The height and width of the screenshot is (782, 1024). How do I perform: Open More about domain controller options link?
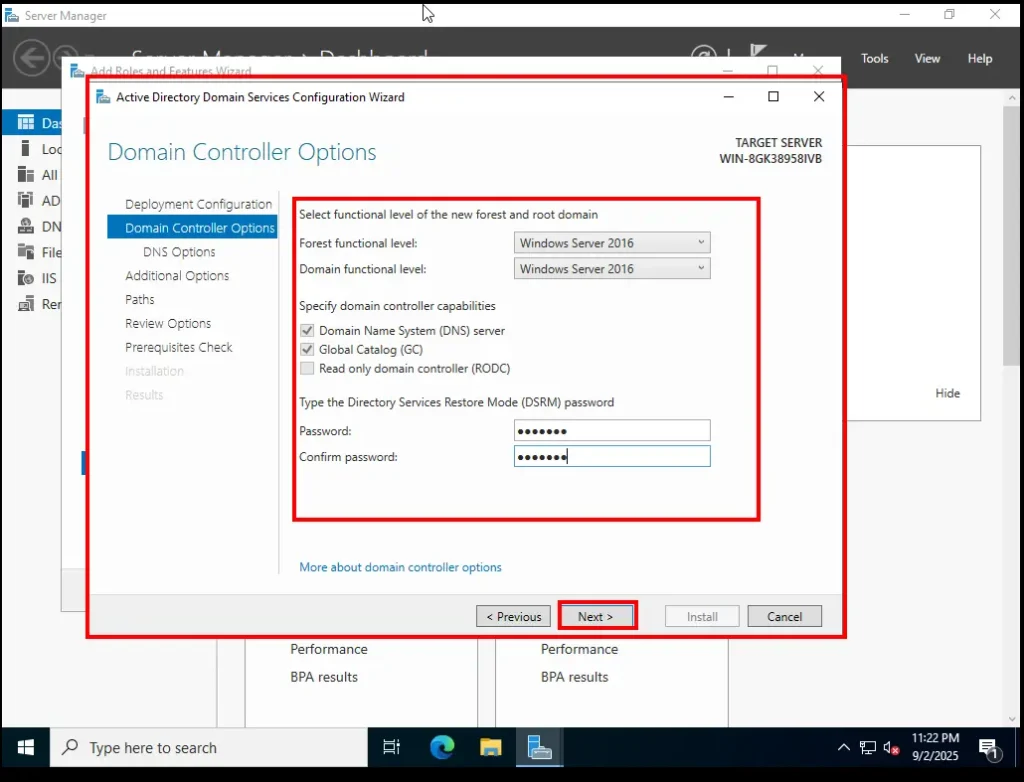point(400,567)
